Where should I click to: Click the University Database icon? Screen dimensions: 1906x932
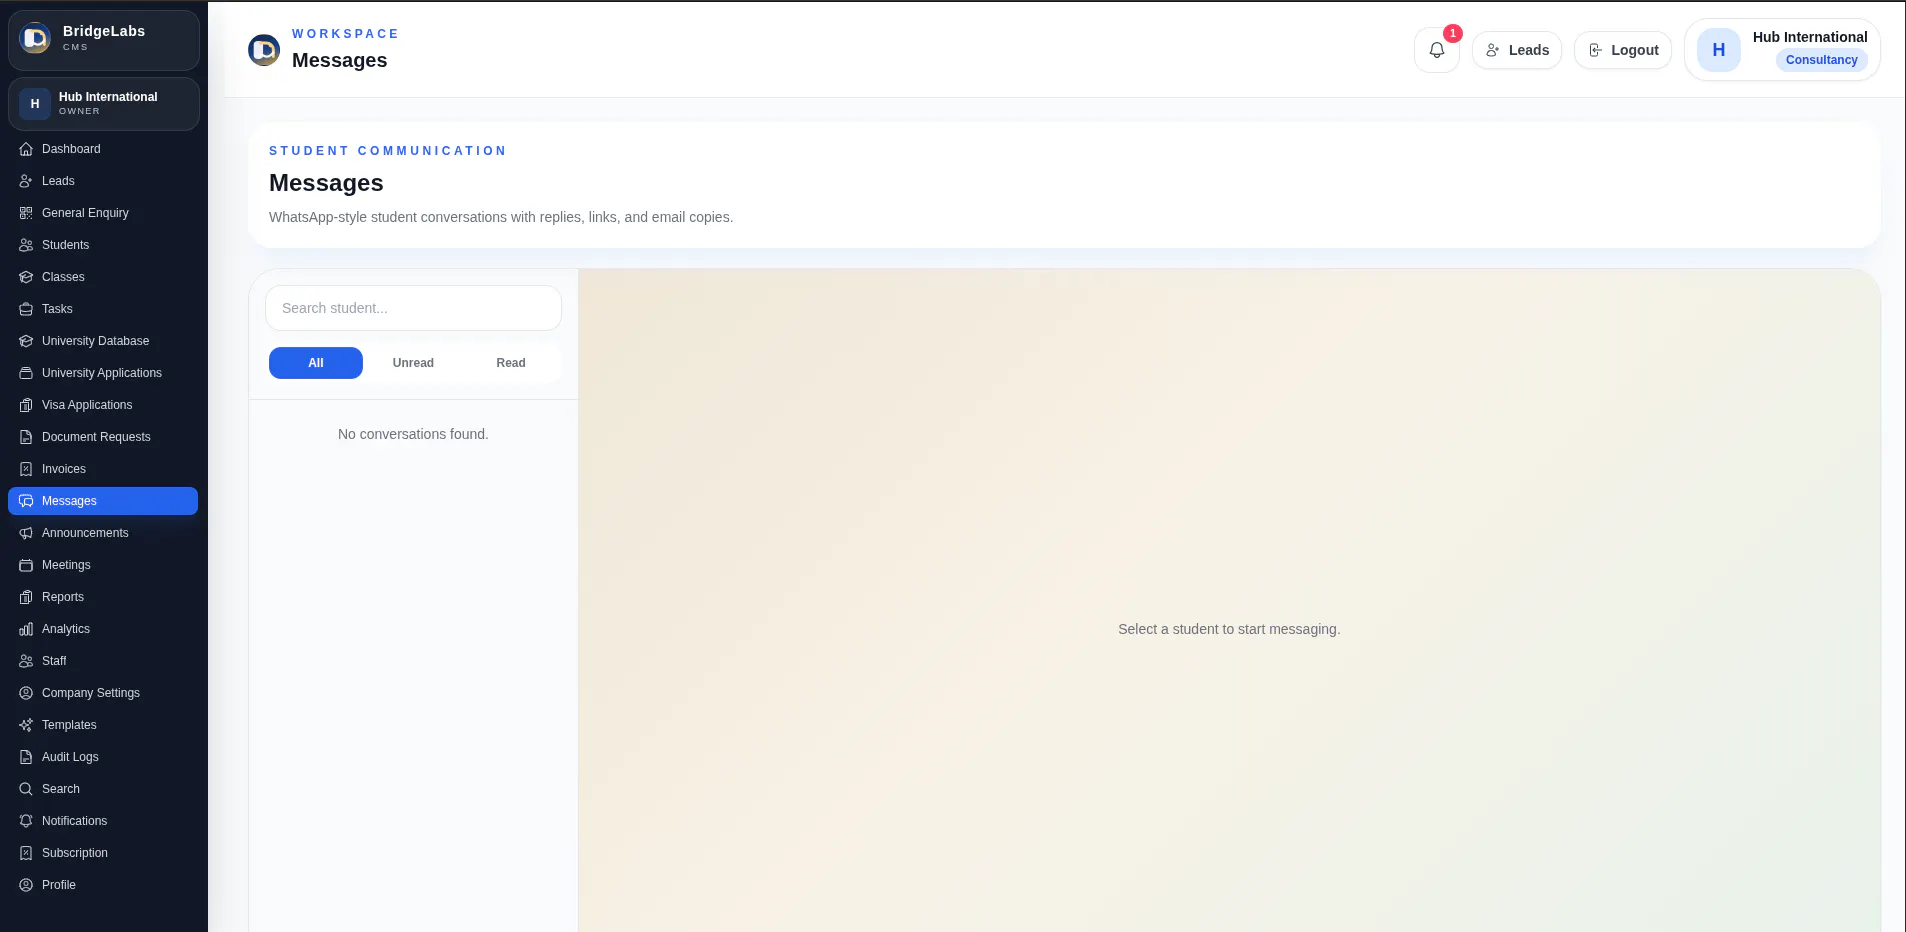26,341
